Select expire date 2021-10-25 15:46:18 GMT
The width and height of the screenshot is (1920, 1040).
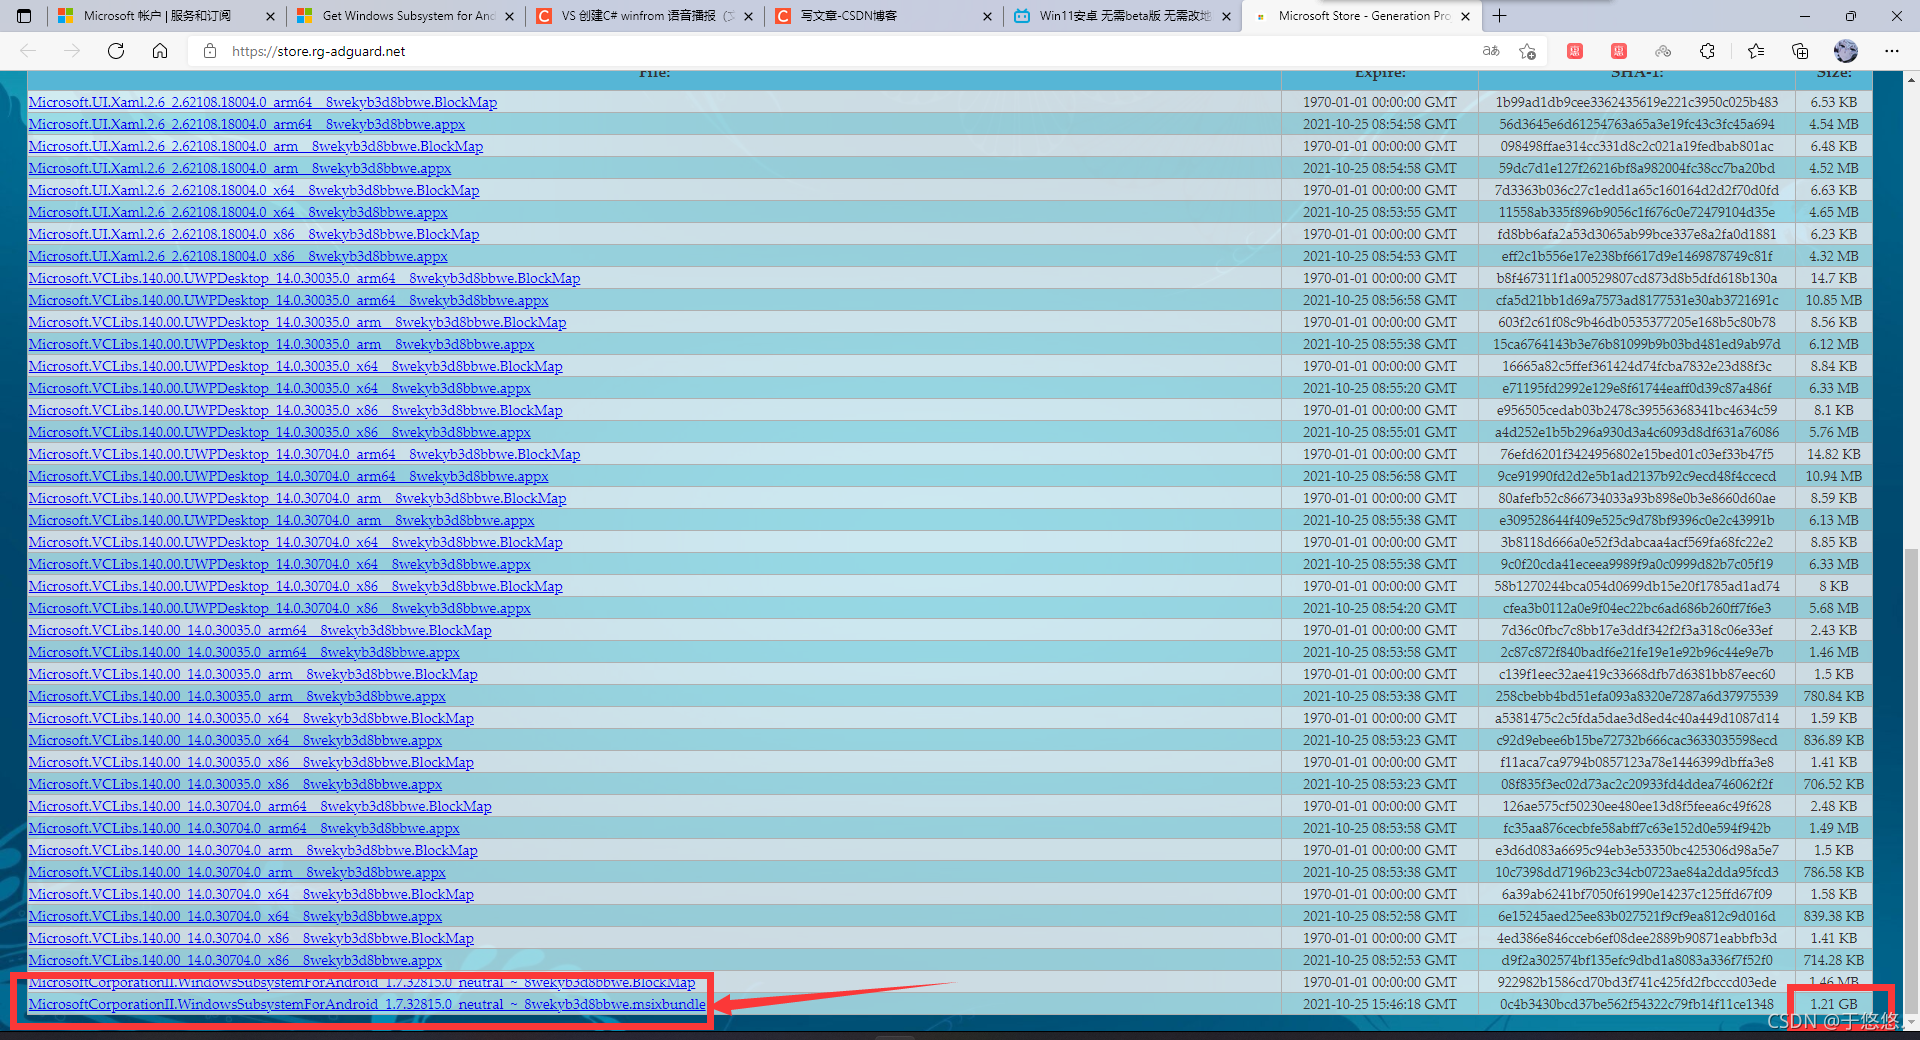1380,1004
